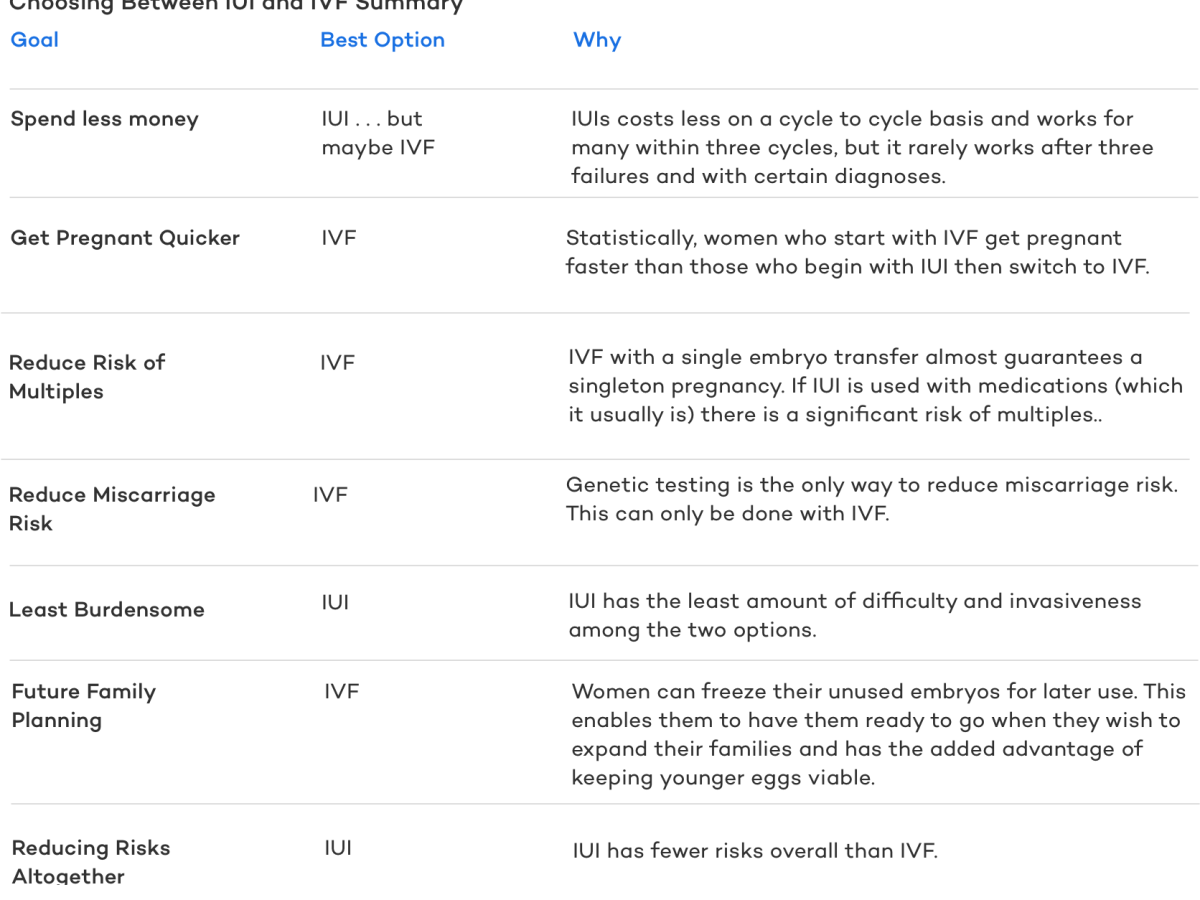Click the Best Option column header
1200x900 pixels.
pos(382,40)
